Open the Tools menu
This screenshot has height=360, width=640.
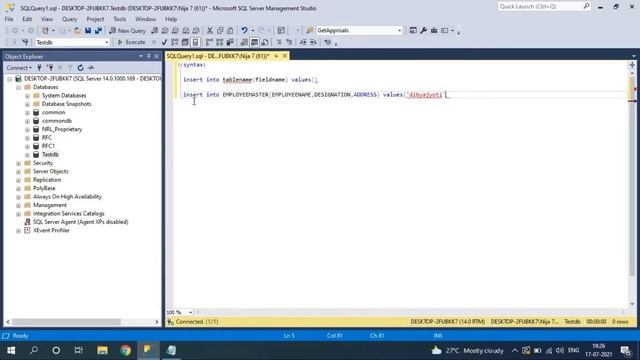tap(120, 19)
